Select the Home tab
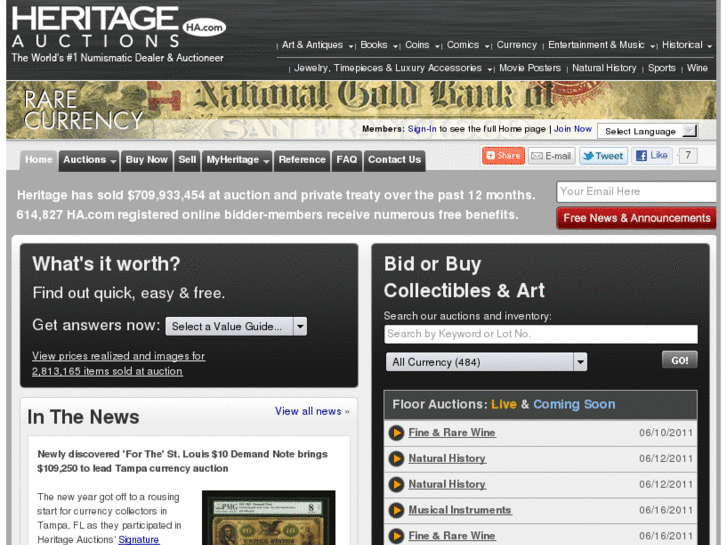Screen dimensions: 727x545 (x=39, y=160)
